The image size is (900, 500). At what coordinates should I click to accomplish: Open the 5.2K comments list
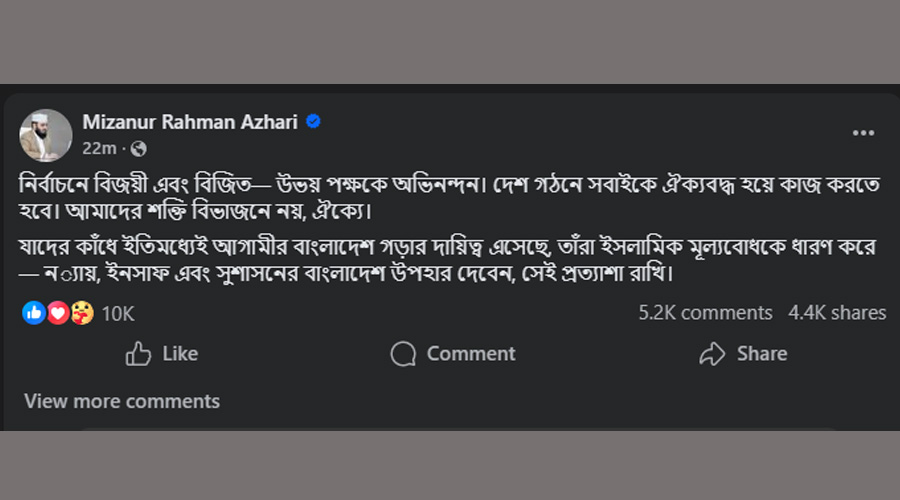coord(705,313)
